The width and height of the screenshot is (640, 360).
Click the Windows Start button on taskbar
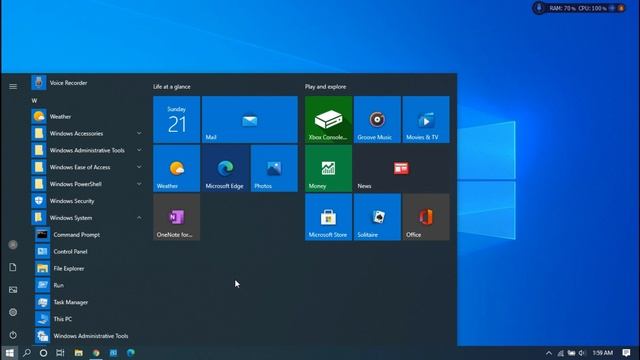click(x=10, y=353)
